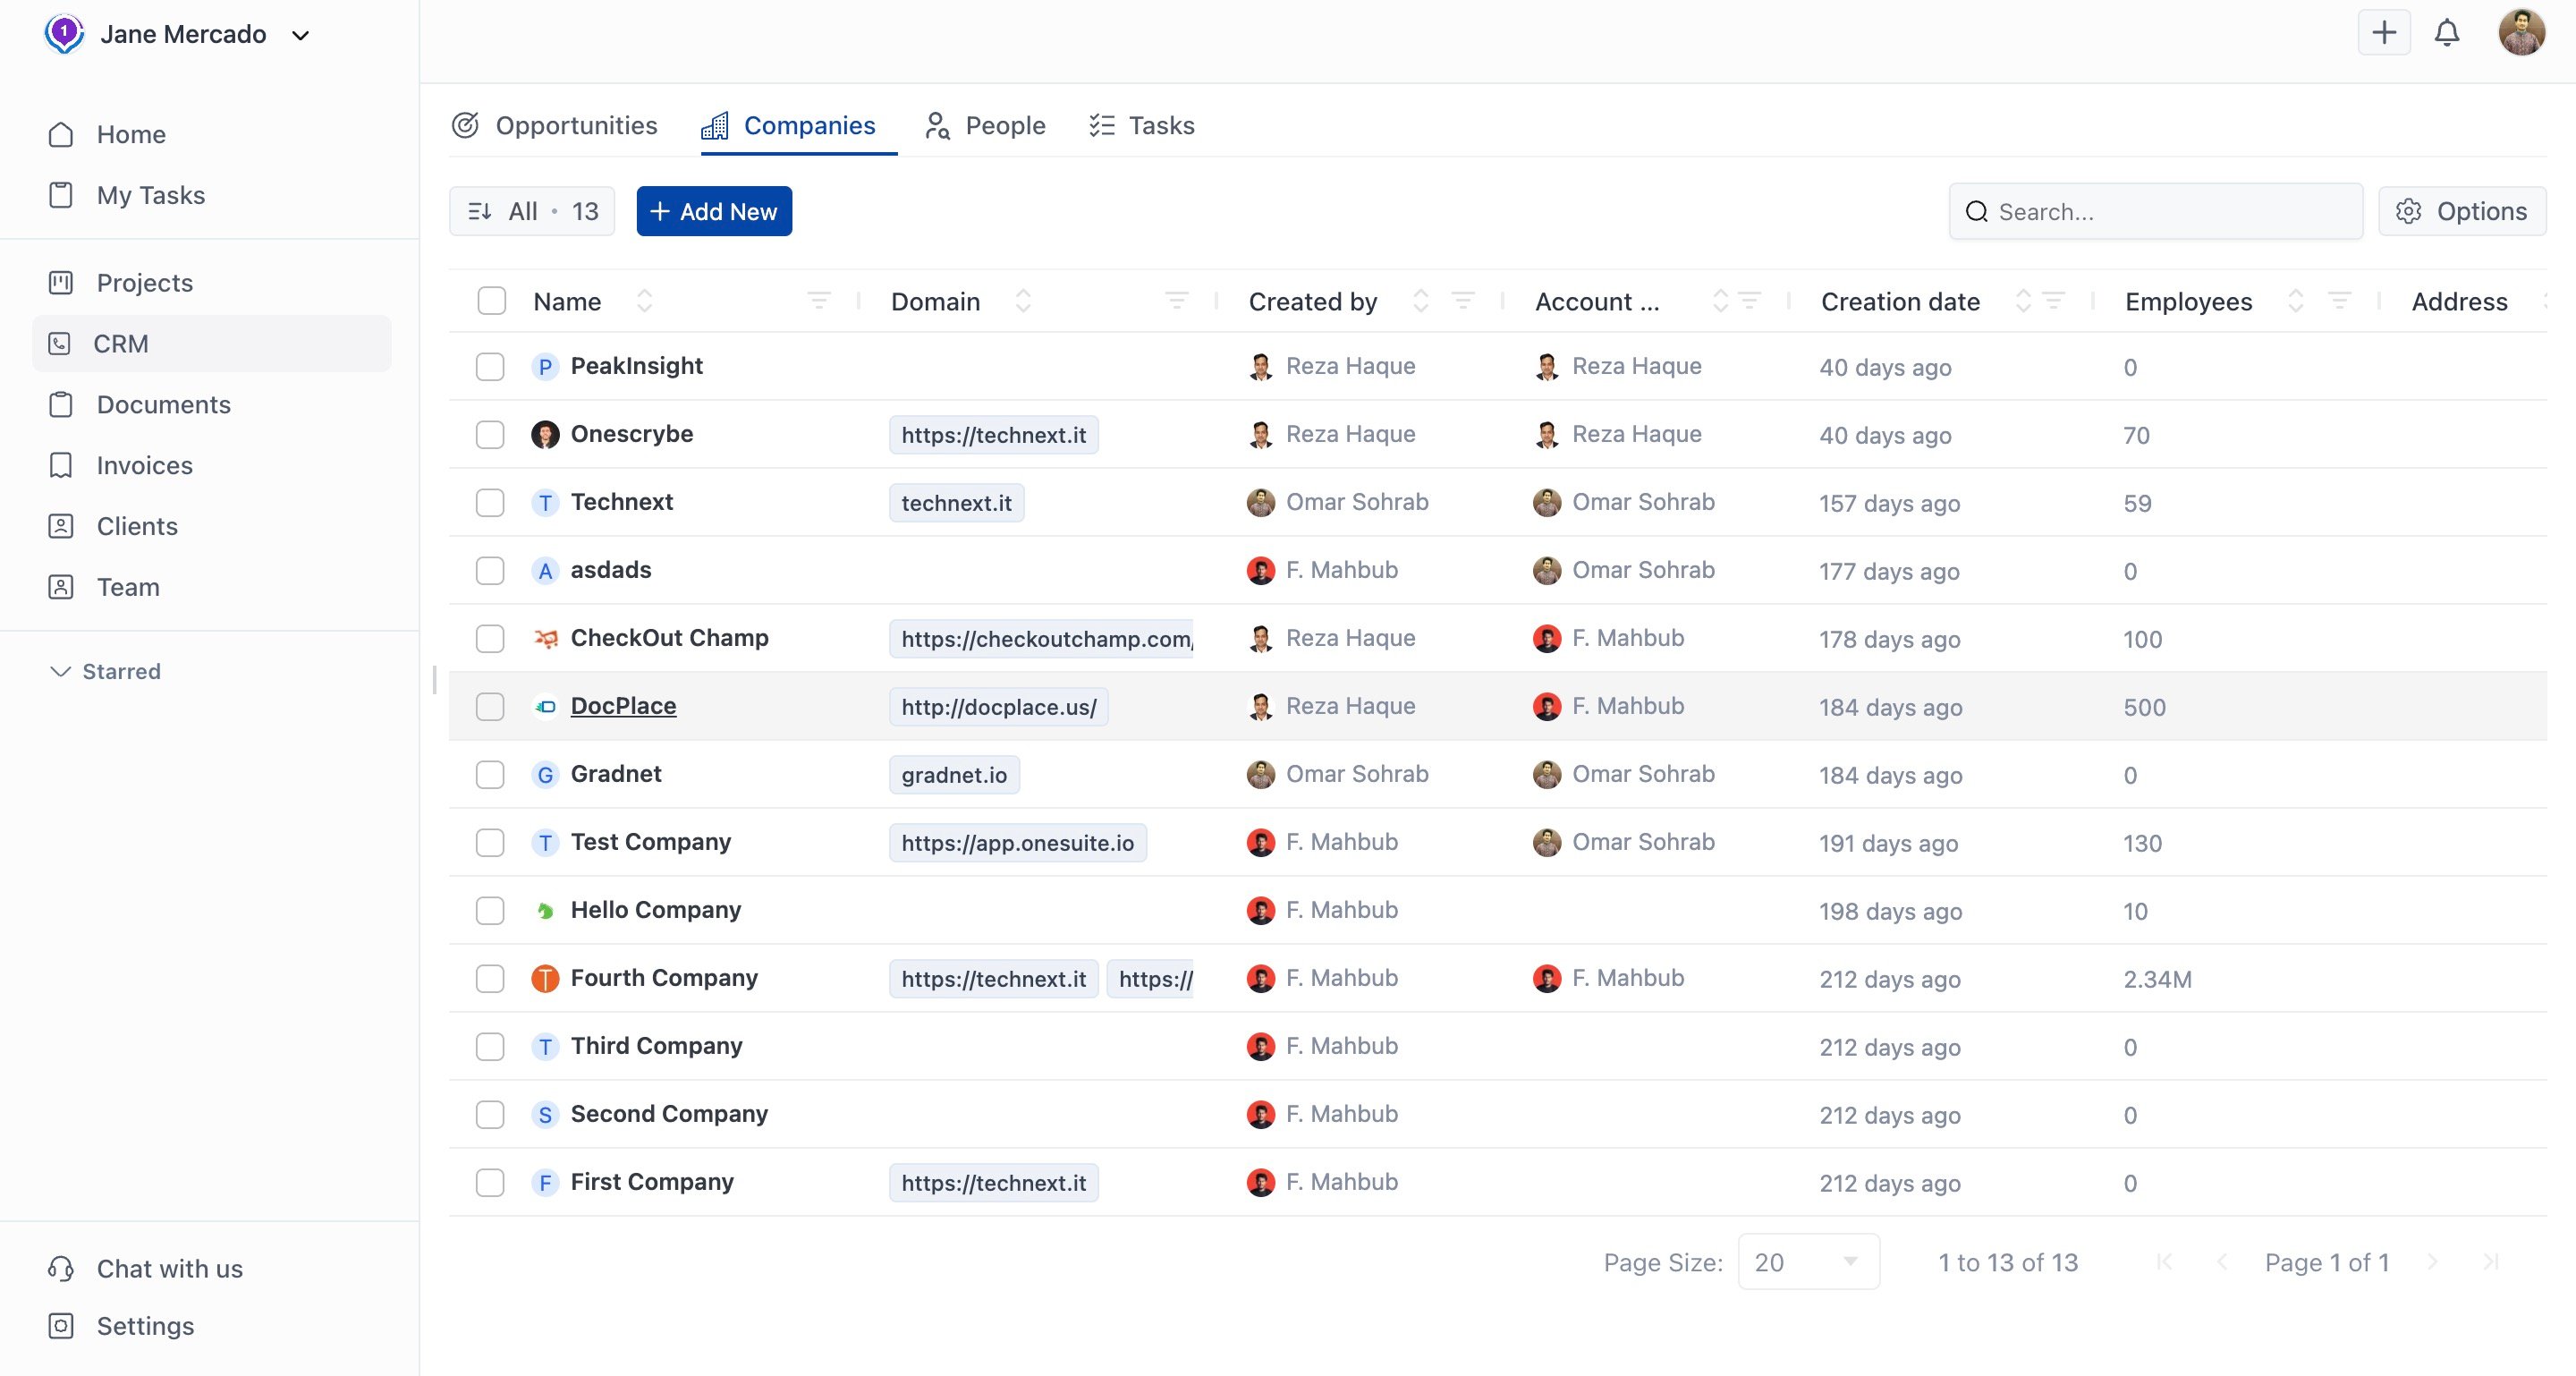Check the select-all header checkbox
The height and width of the screenshot is (1376, 2576).
(491, 301)
